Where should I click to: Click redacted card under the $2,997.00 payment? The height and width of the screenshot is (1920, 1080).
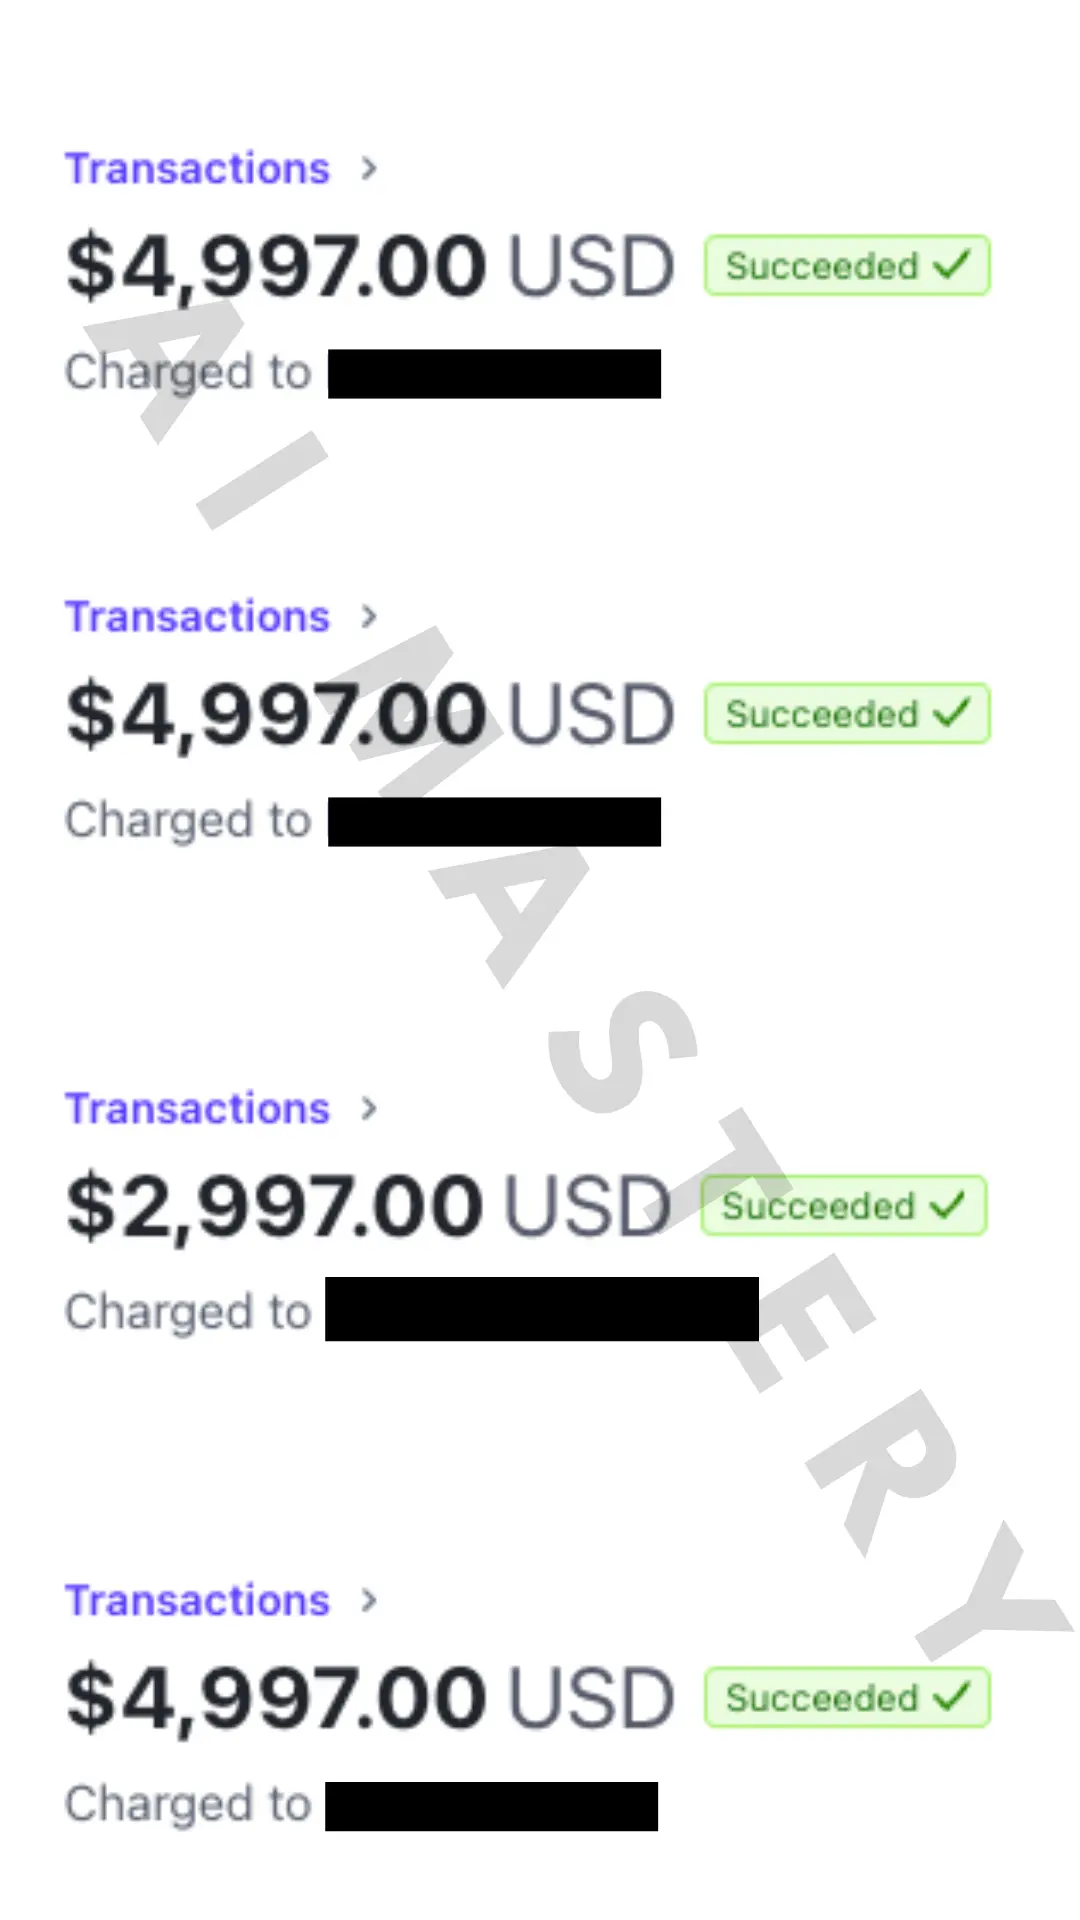coord(541,1309)
